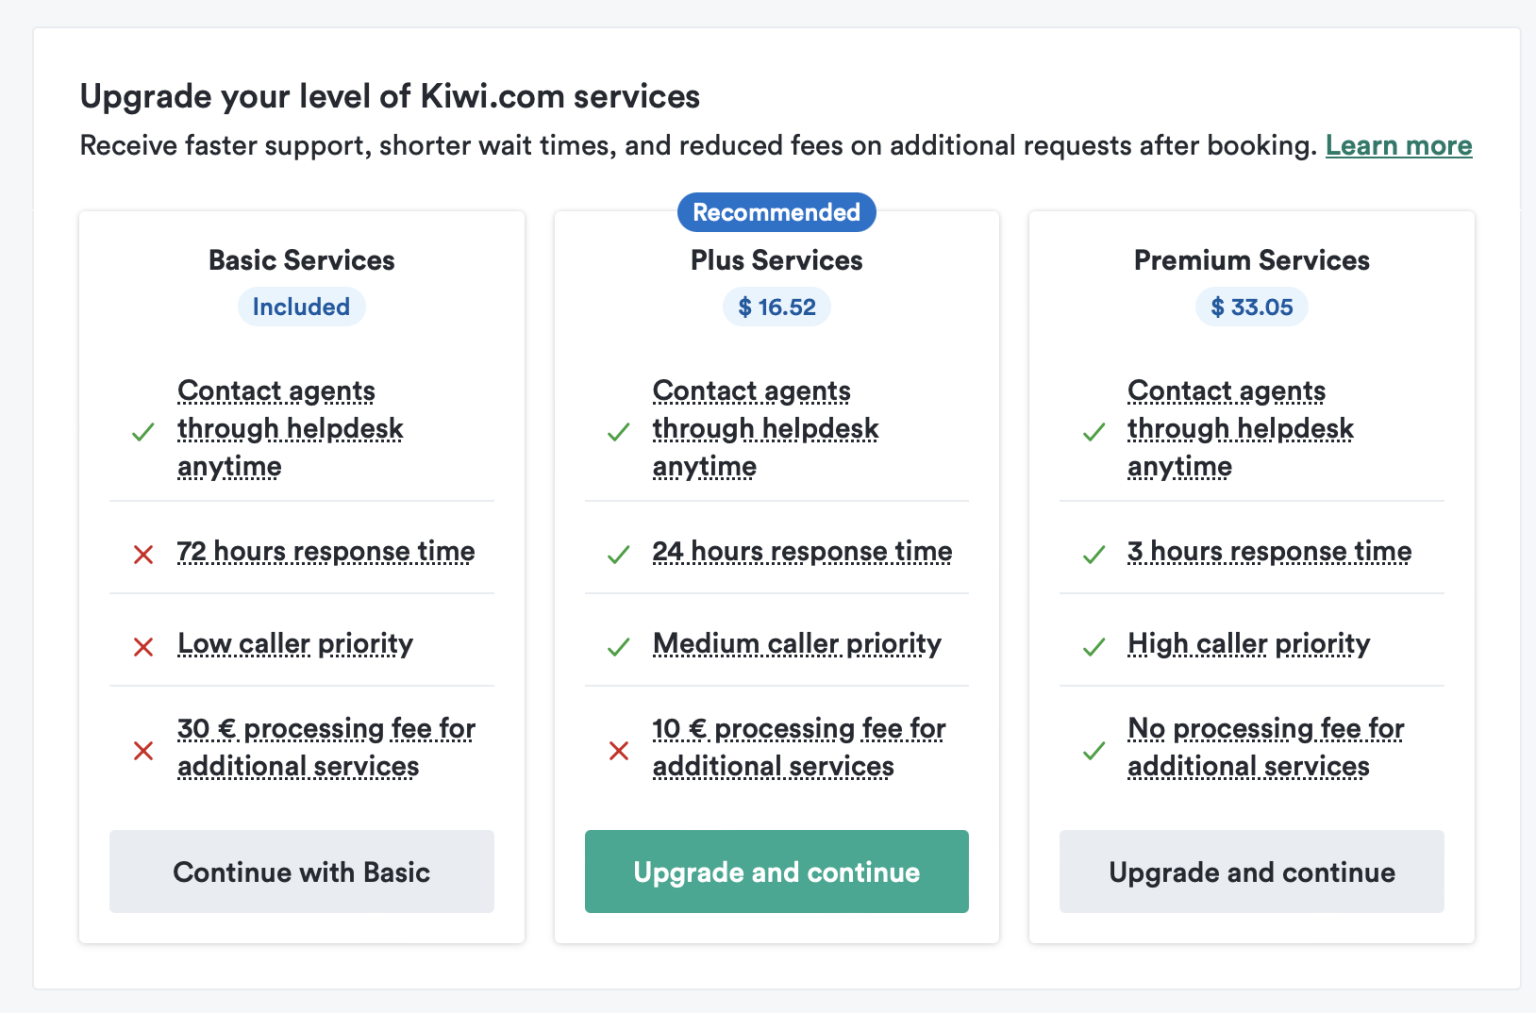This screenshot has width=1536, height=1013.
Task: Open the Learn more link
Action: pyautogui.click(x=1398, y=145)
